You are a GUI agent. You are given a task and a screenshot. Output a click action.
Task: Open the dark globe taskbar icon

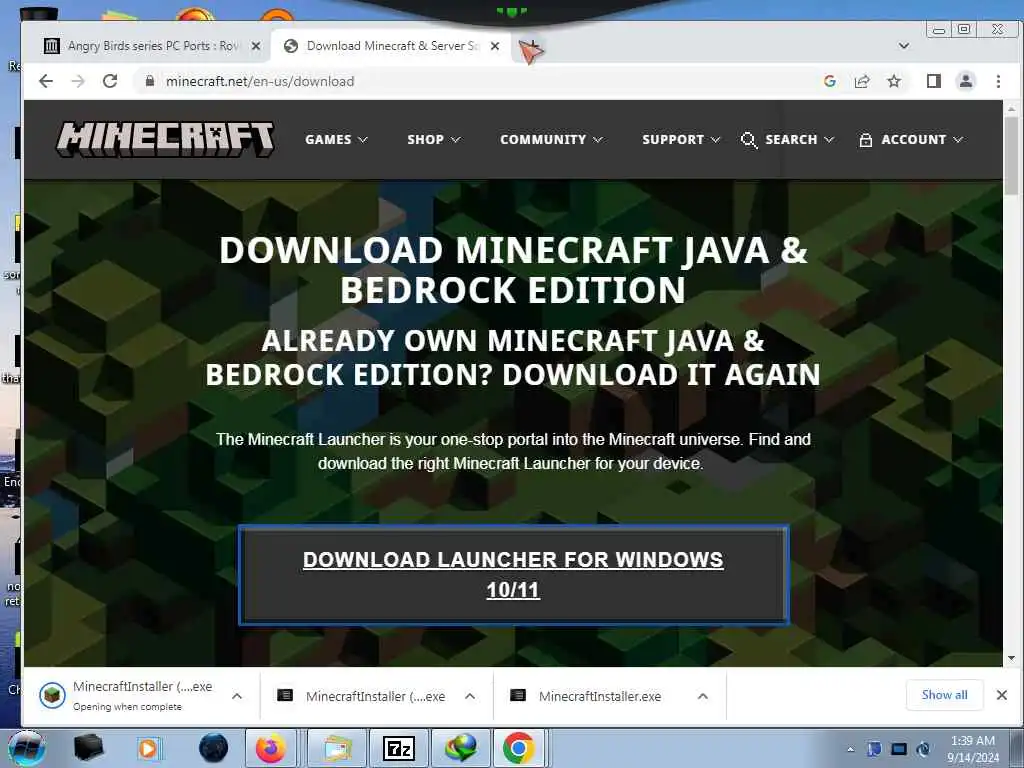coord(214,748)
